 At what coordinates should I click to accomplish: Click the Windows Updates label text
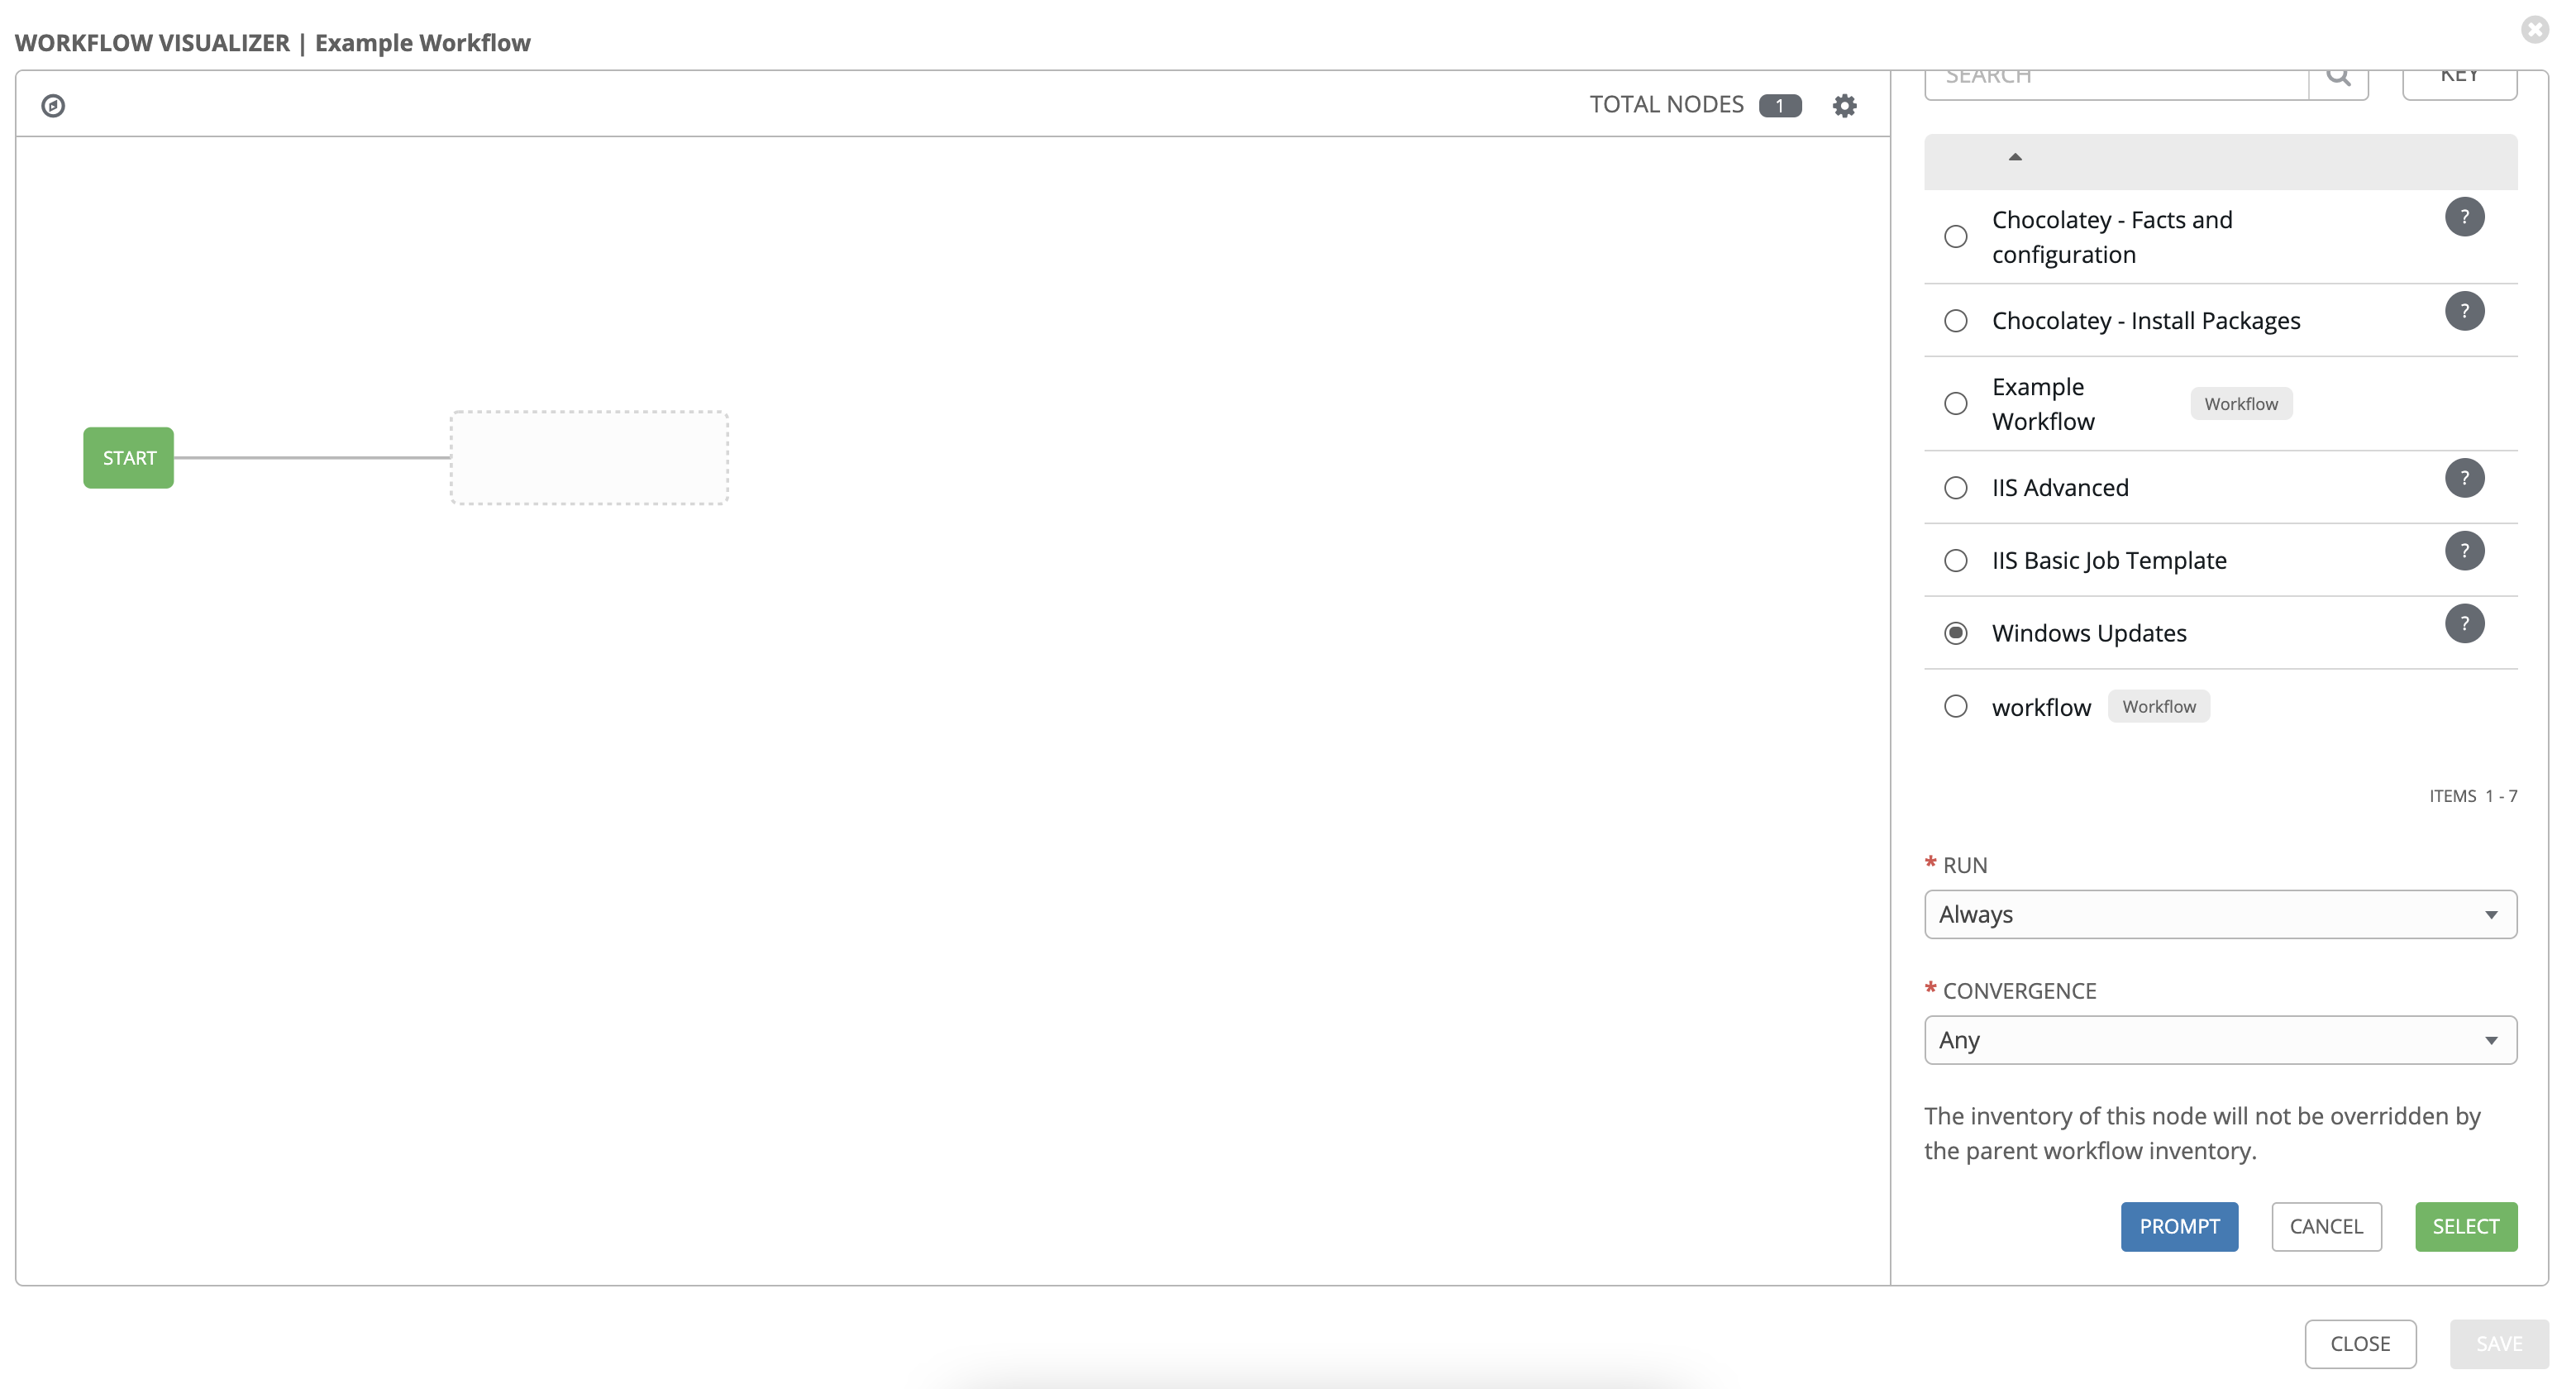[2089, 634]
